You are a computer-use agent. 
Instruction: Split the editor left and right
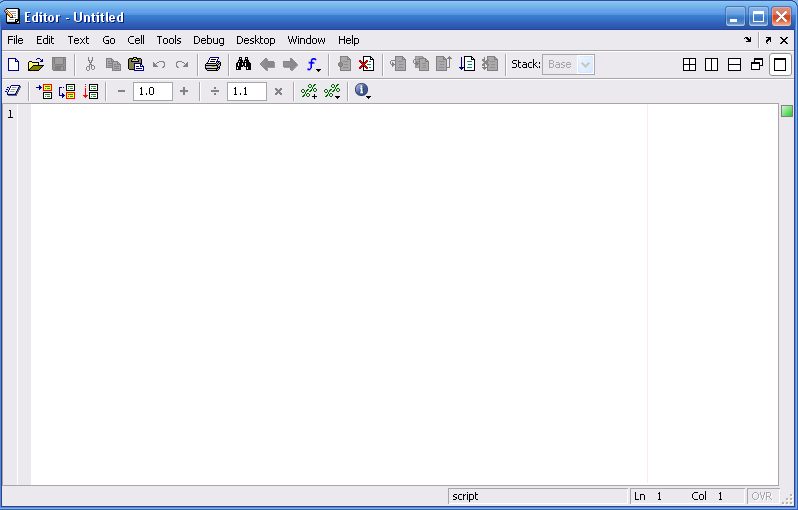click(711, 65)
